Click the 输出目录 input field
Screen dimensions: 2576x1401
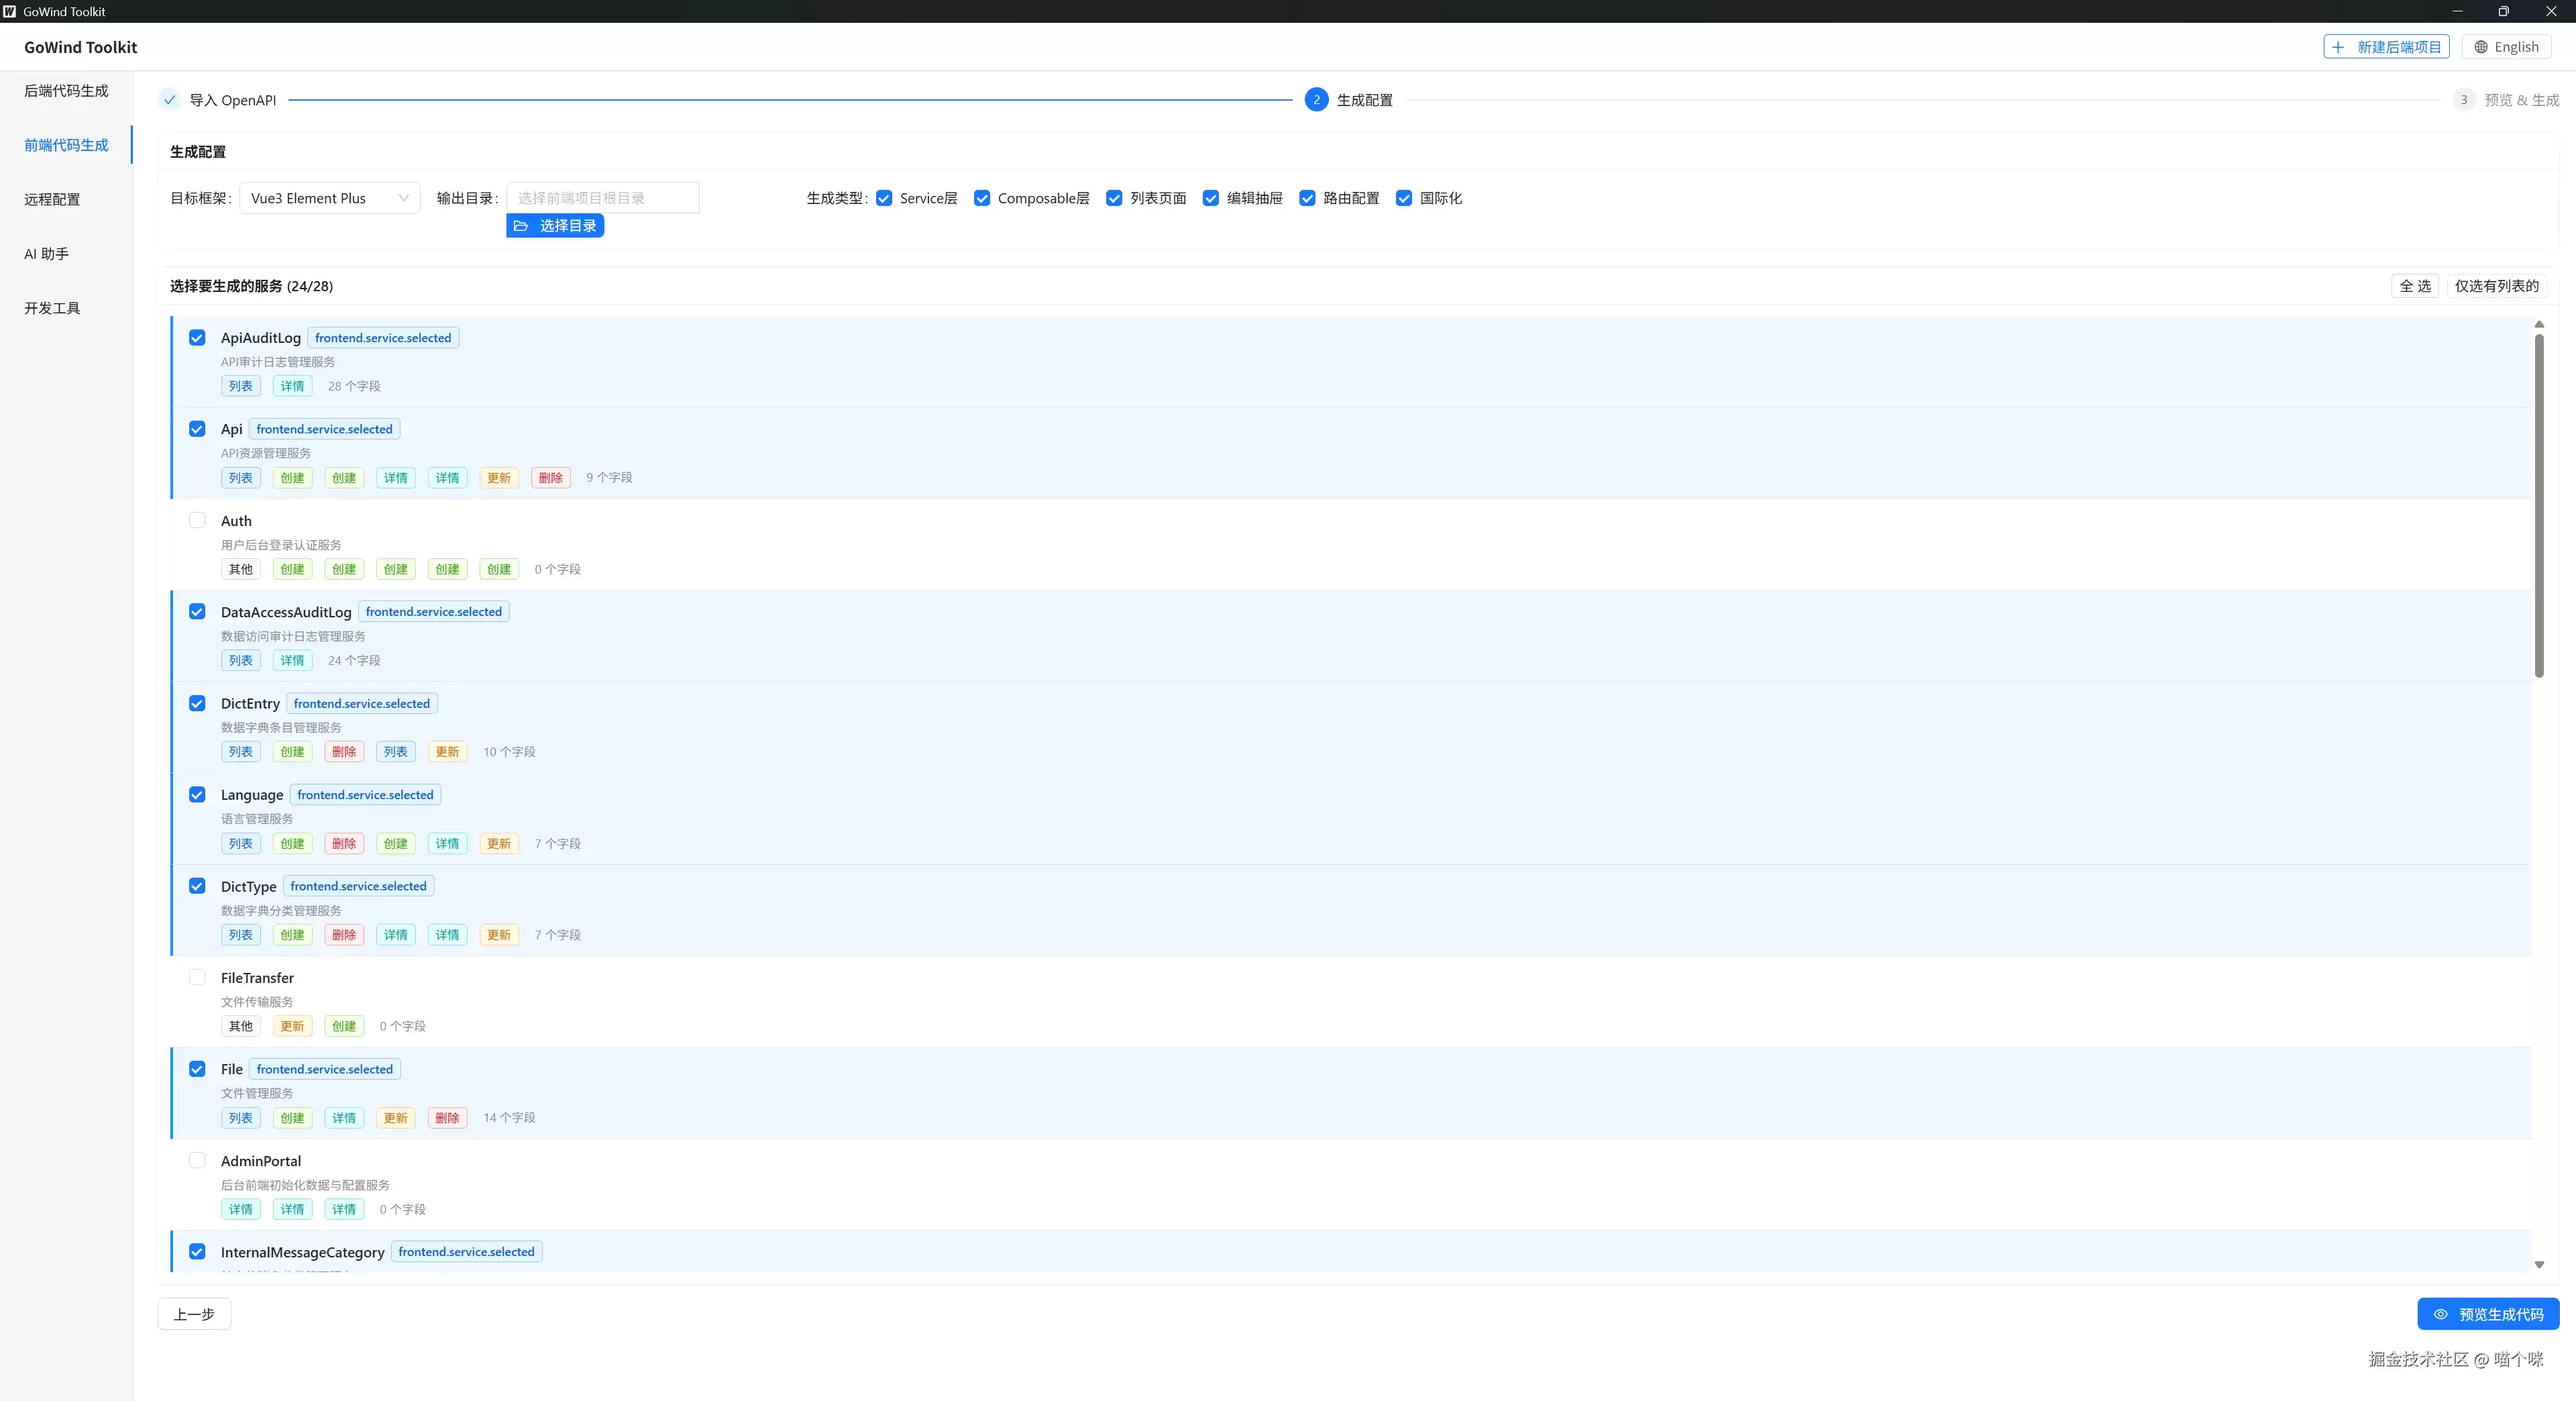click(x=603, y=198)
